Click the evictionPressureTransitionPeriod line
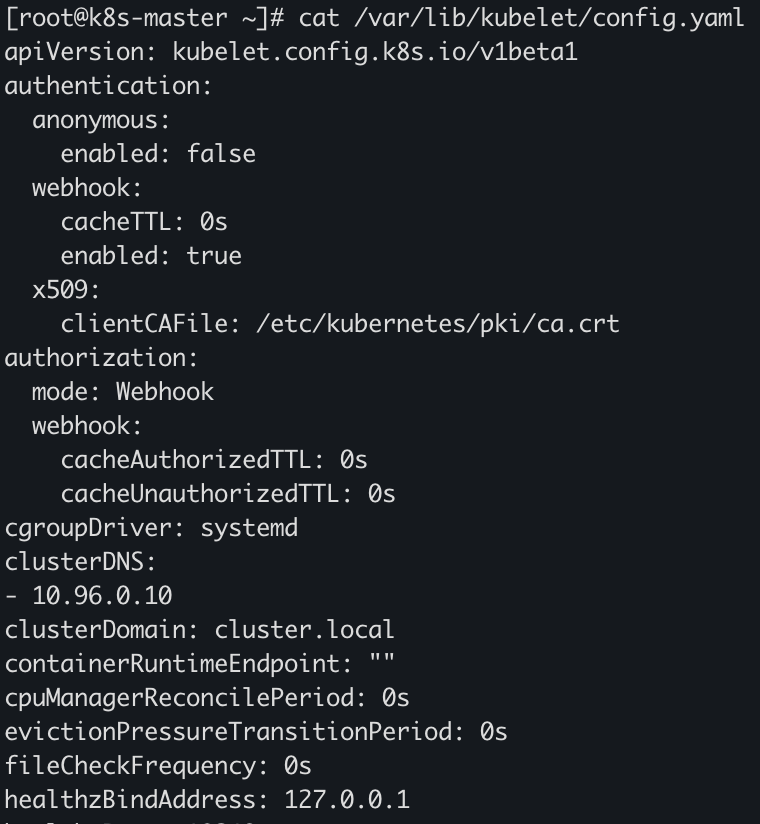This screenshot has width=760, height=824. (256, 732)
